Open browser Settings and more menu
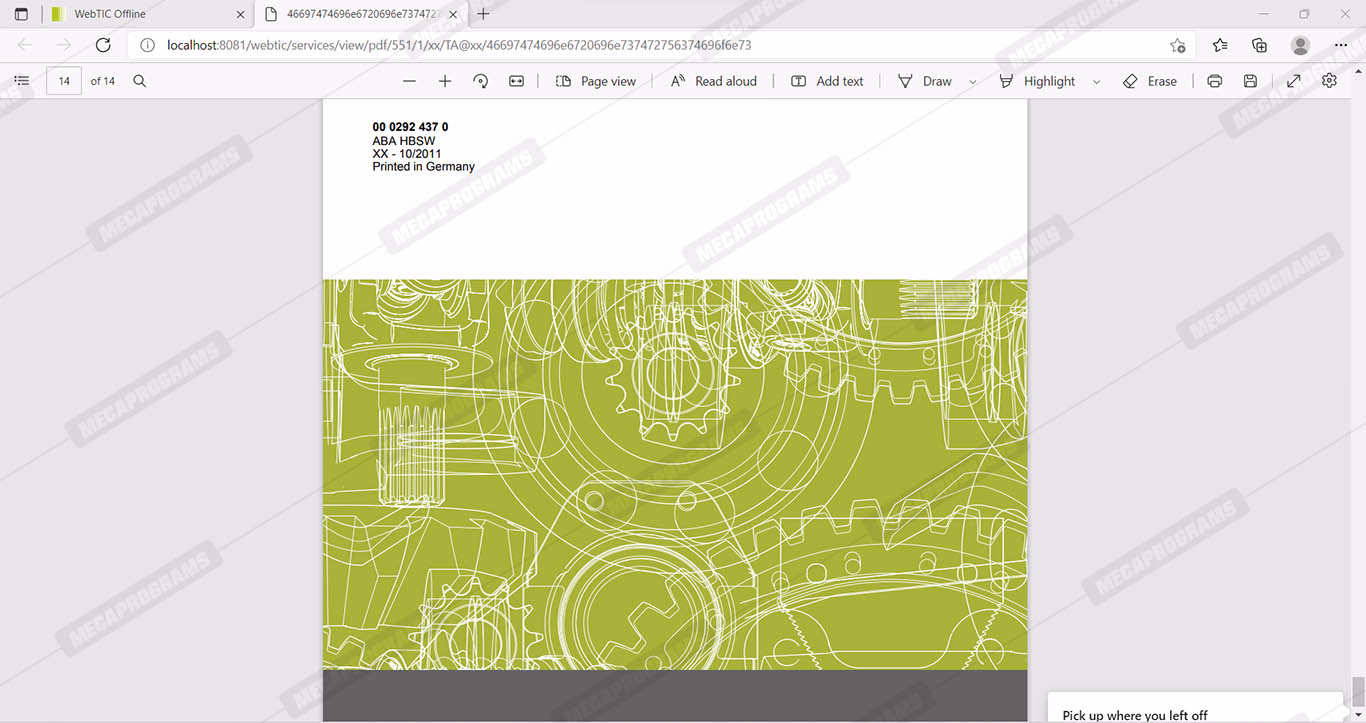The image size is (1366, 723). pyautogui.click(x=1341, y=45)
